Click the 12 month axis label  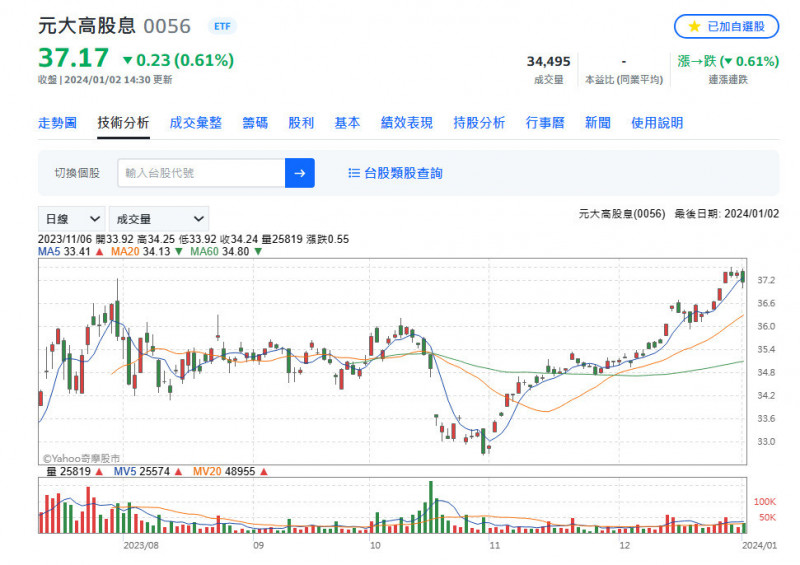tap(624, 545)
